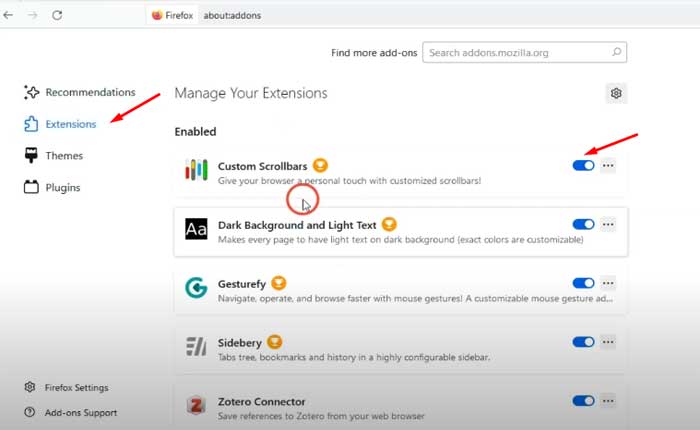The image size is (700, 430).
Task: Click the Custom Scrollbars extension icon
Action: (x=196, y=170)
